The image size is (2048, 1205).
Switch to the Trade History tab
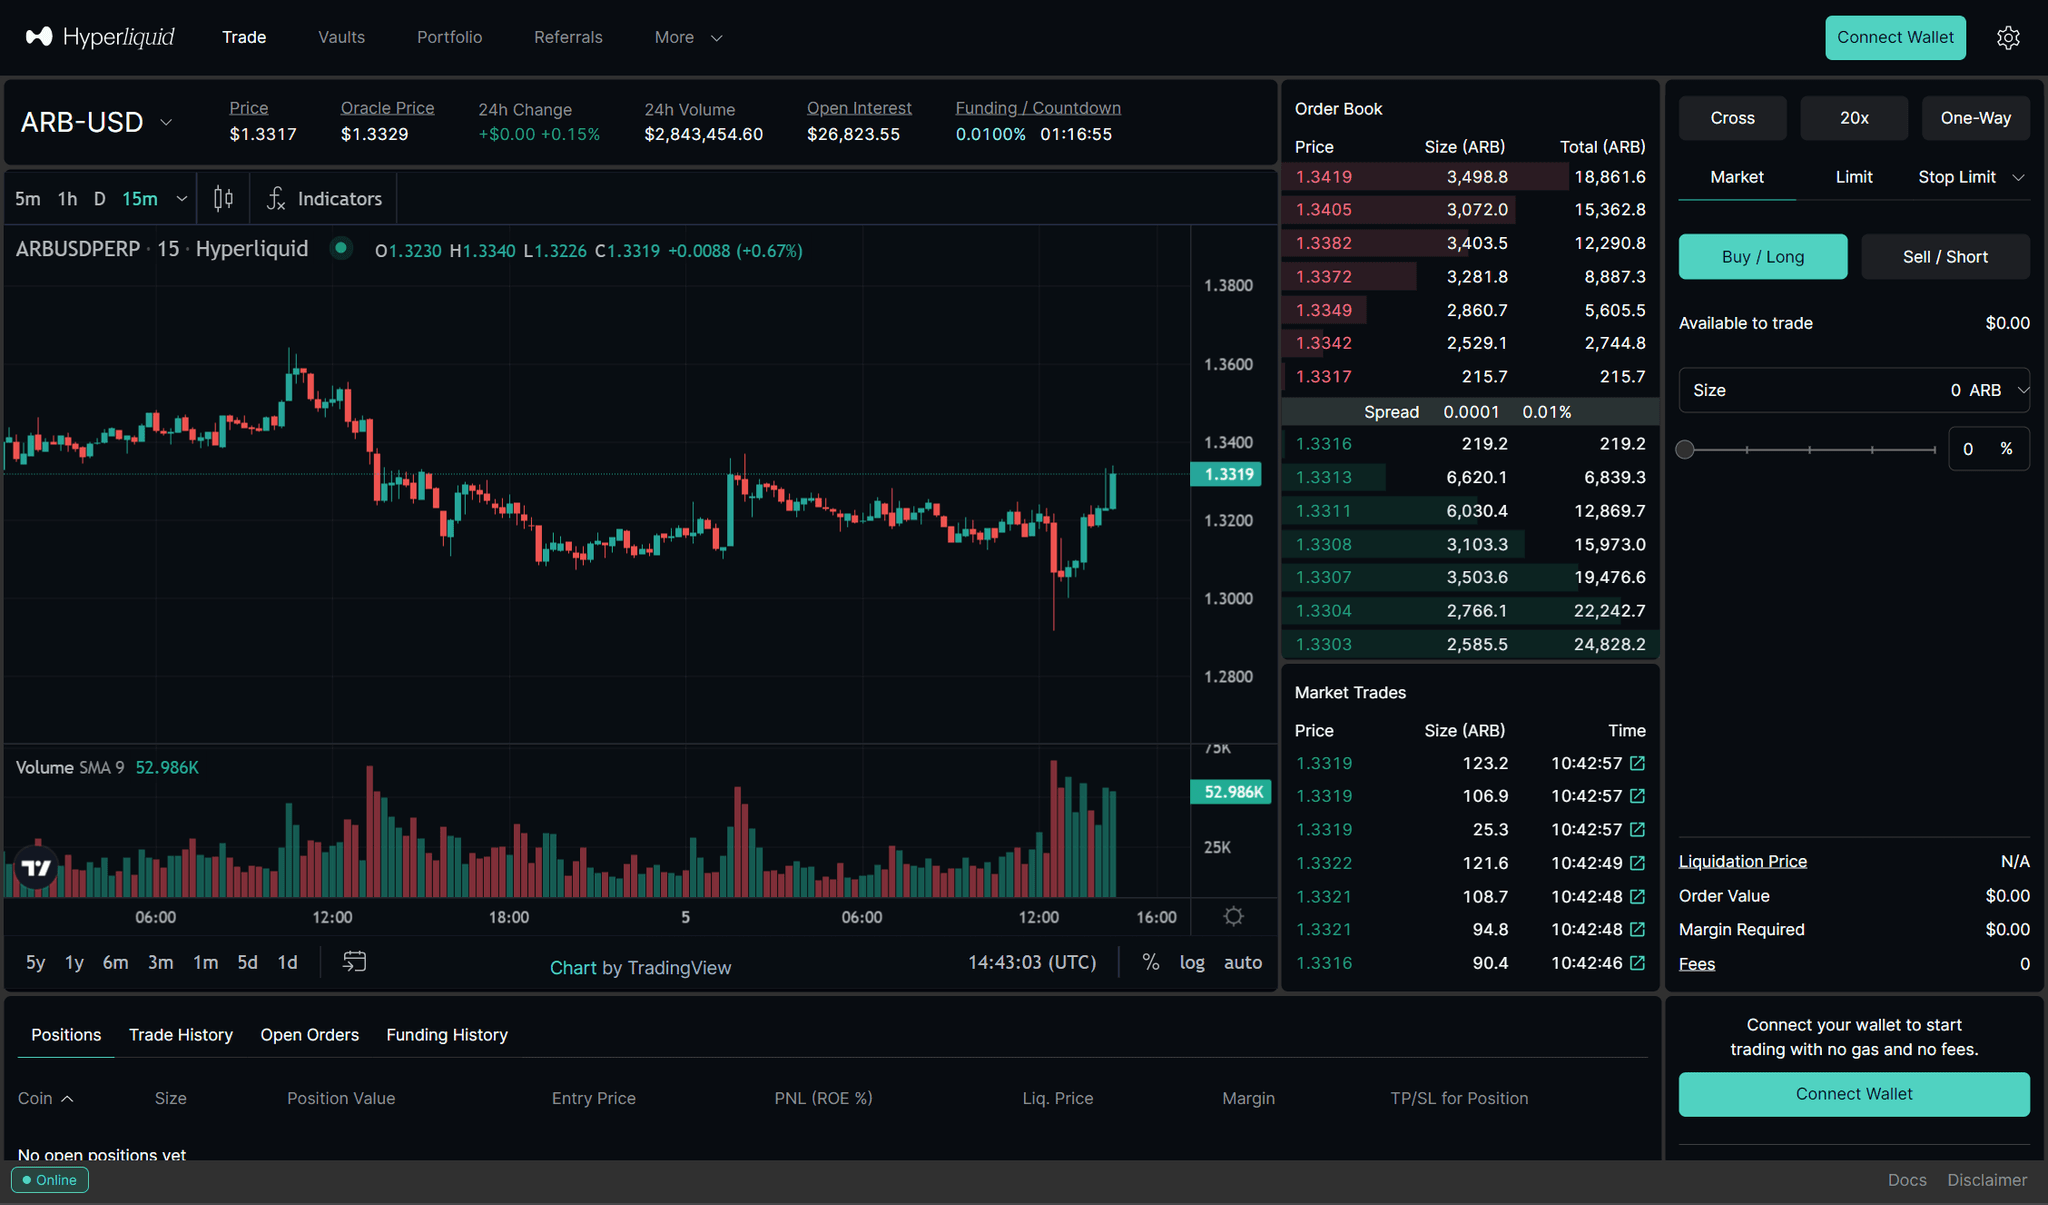tap(180, 1034)
